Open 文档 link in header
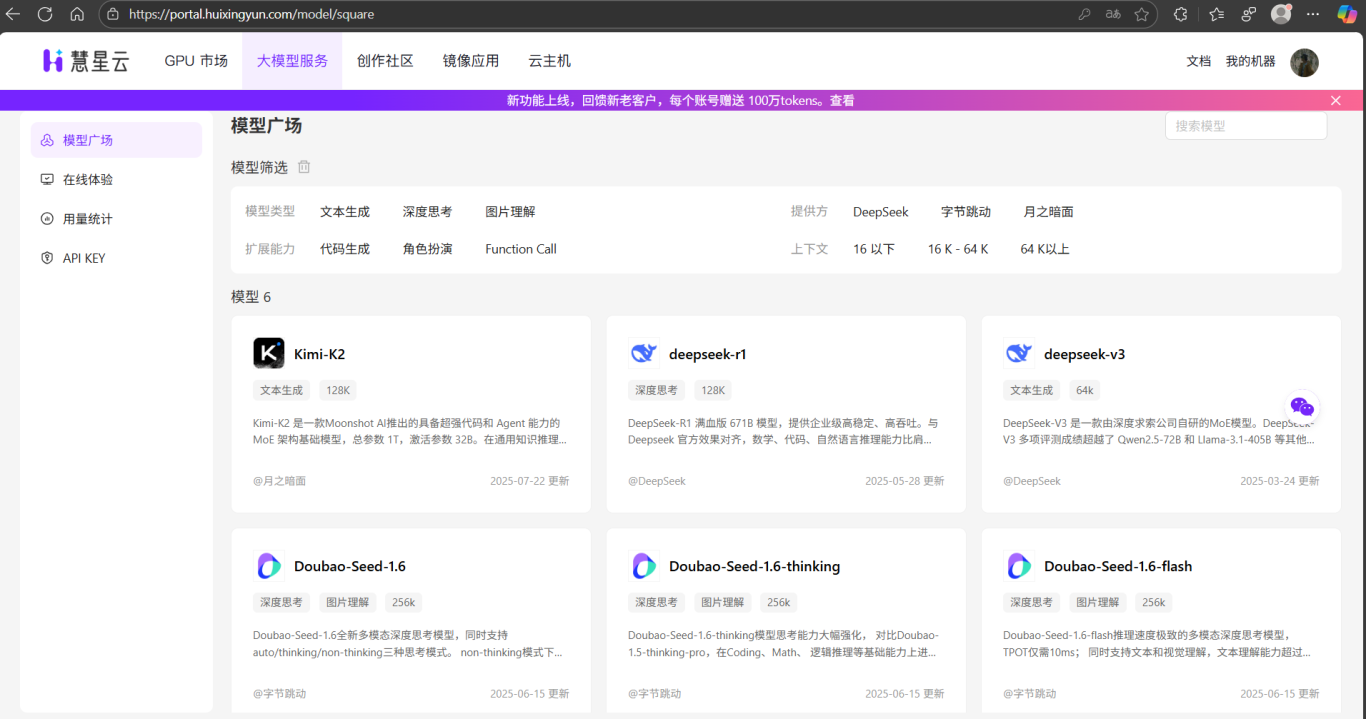Viewport: 1366px width, 719px height. [x=1199, y=61]
